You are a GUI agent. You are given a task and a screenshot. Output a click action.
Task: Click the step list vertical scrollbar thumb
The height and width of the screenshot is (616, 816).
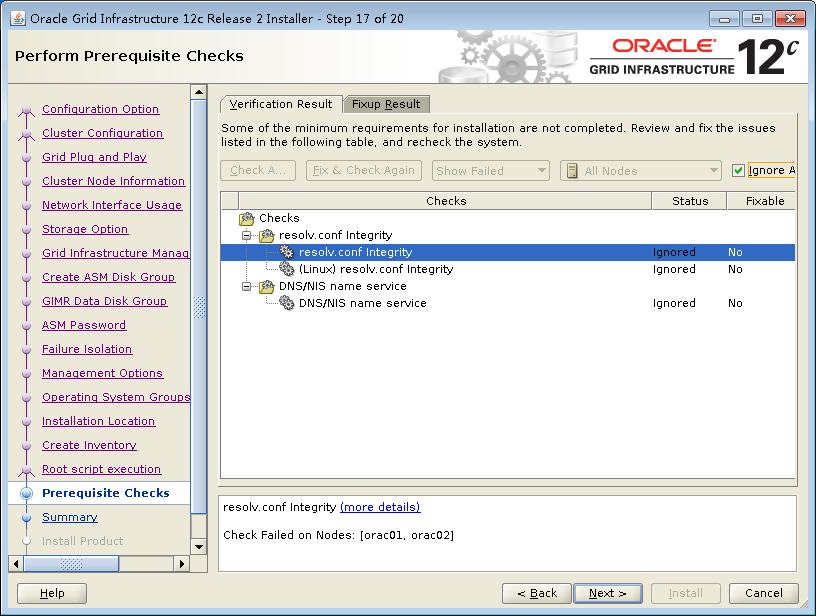pyautogui.click(x=199, y=307)
